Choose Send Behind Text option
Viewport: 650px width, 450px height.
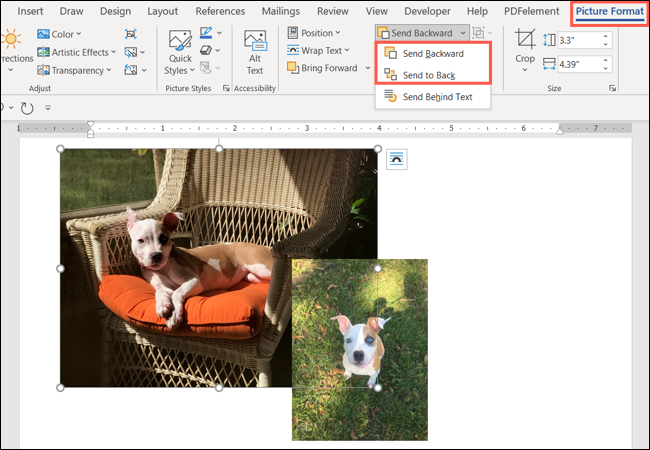(x=436, y=97)
